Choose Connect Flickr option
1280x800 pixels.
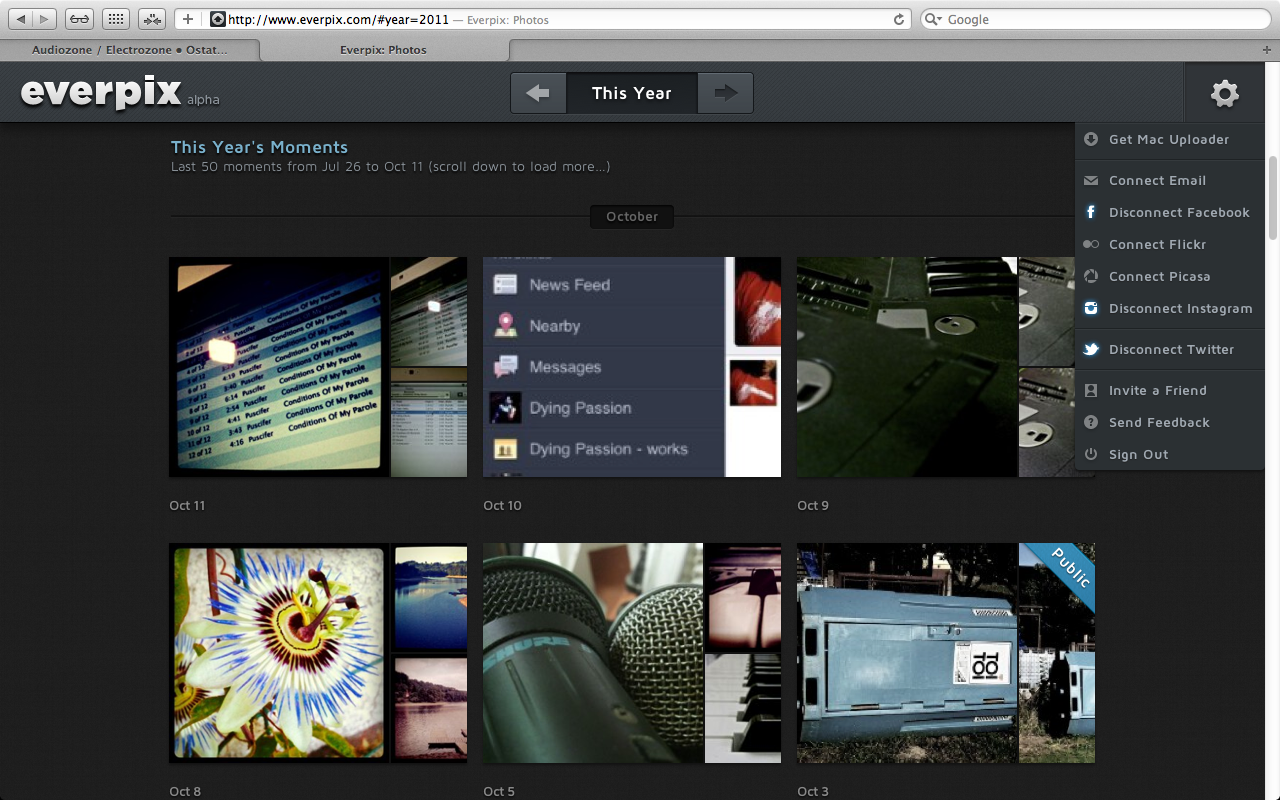pyautogui.click(x=1157, y=245)
